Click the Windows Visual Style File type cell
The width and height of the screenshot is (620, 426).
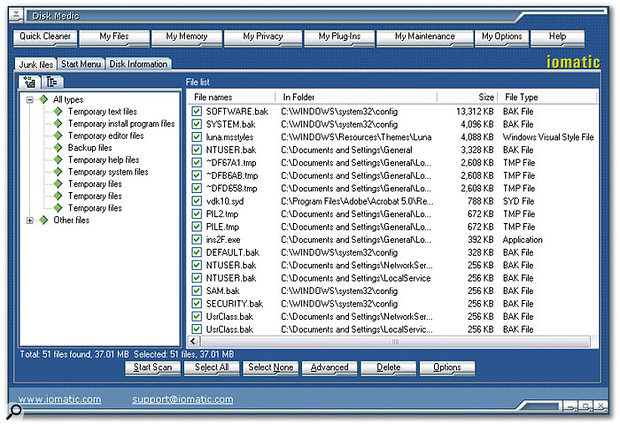pyautogui.click(x=548, y=137)
